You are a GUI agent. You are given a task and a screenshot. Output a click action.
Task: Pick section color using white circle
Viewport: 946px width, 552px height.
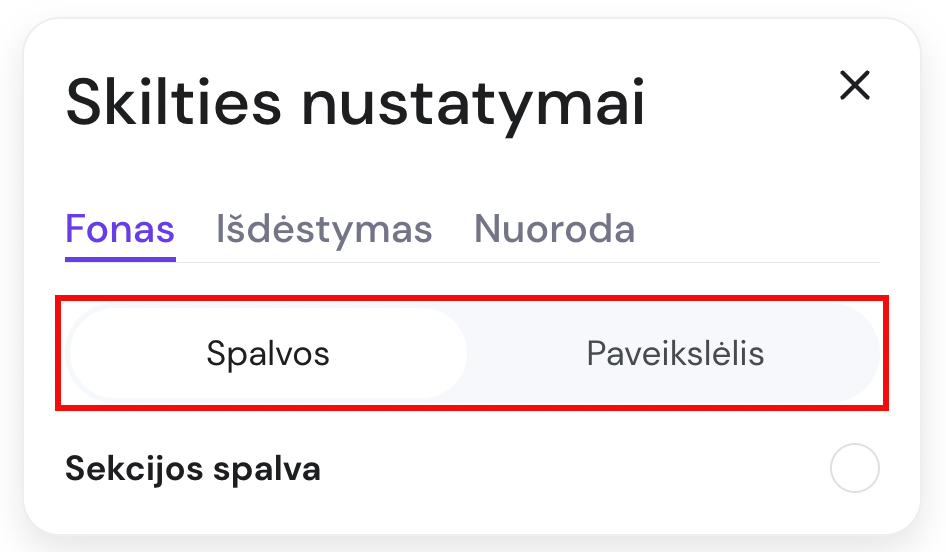tap(855, 468)
